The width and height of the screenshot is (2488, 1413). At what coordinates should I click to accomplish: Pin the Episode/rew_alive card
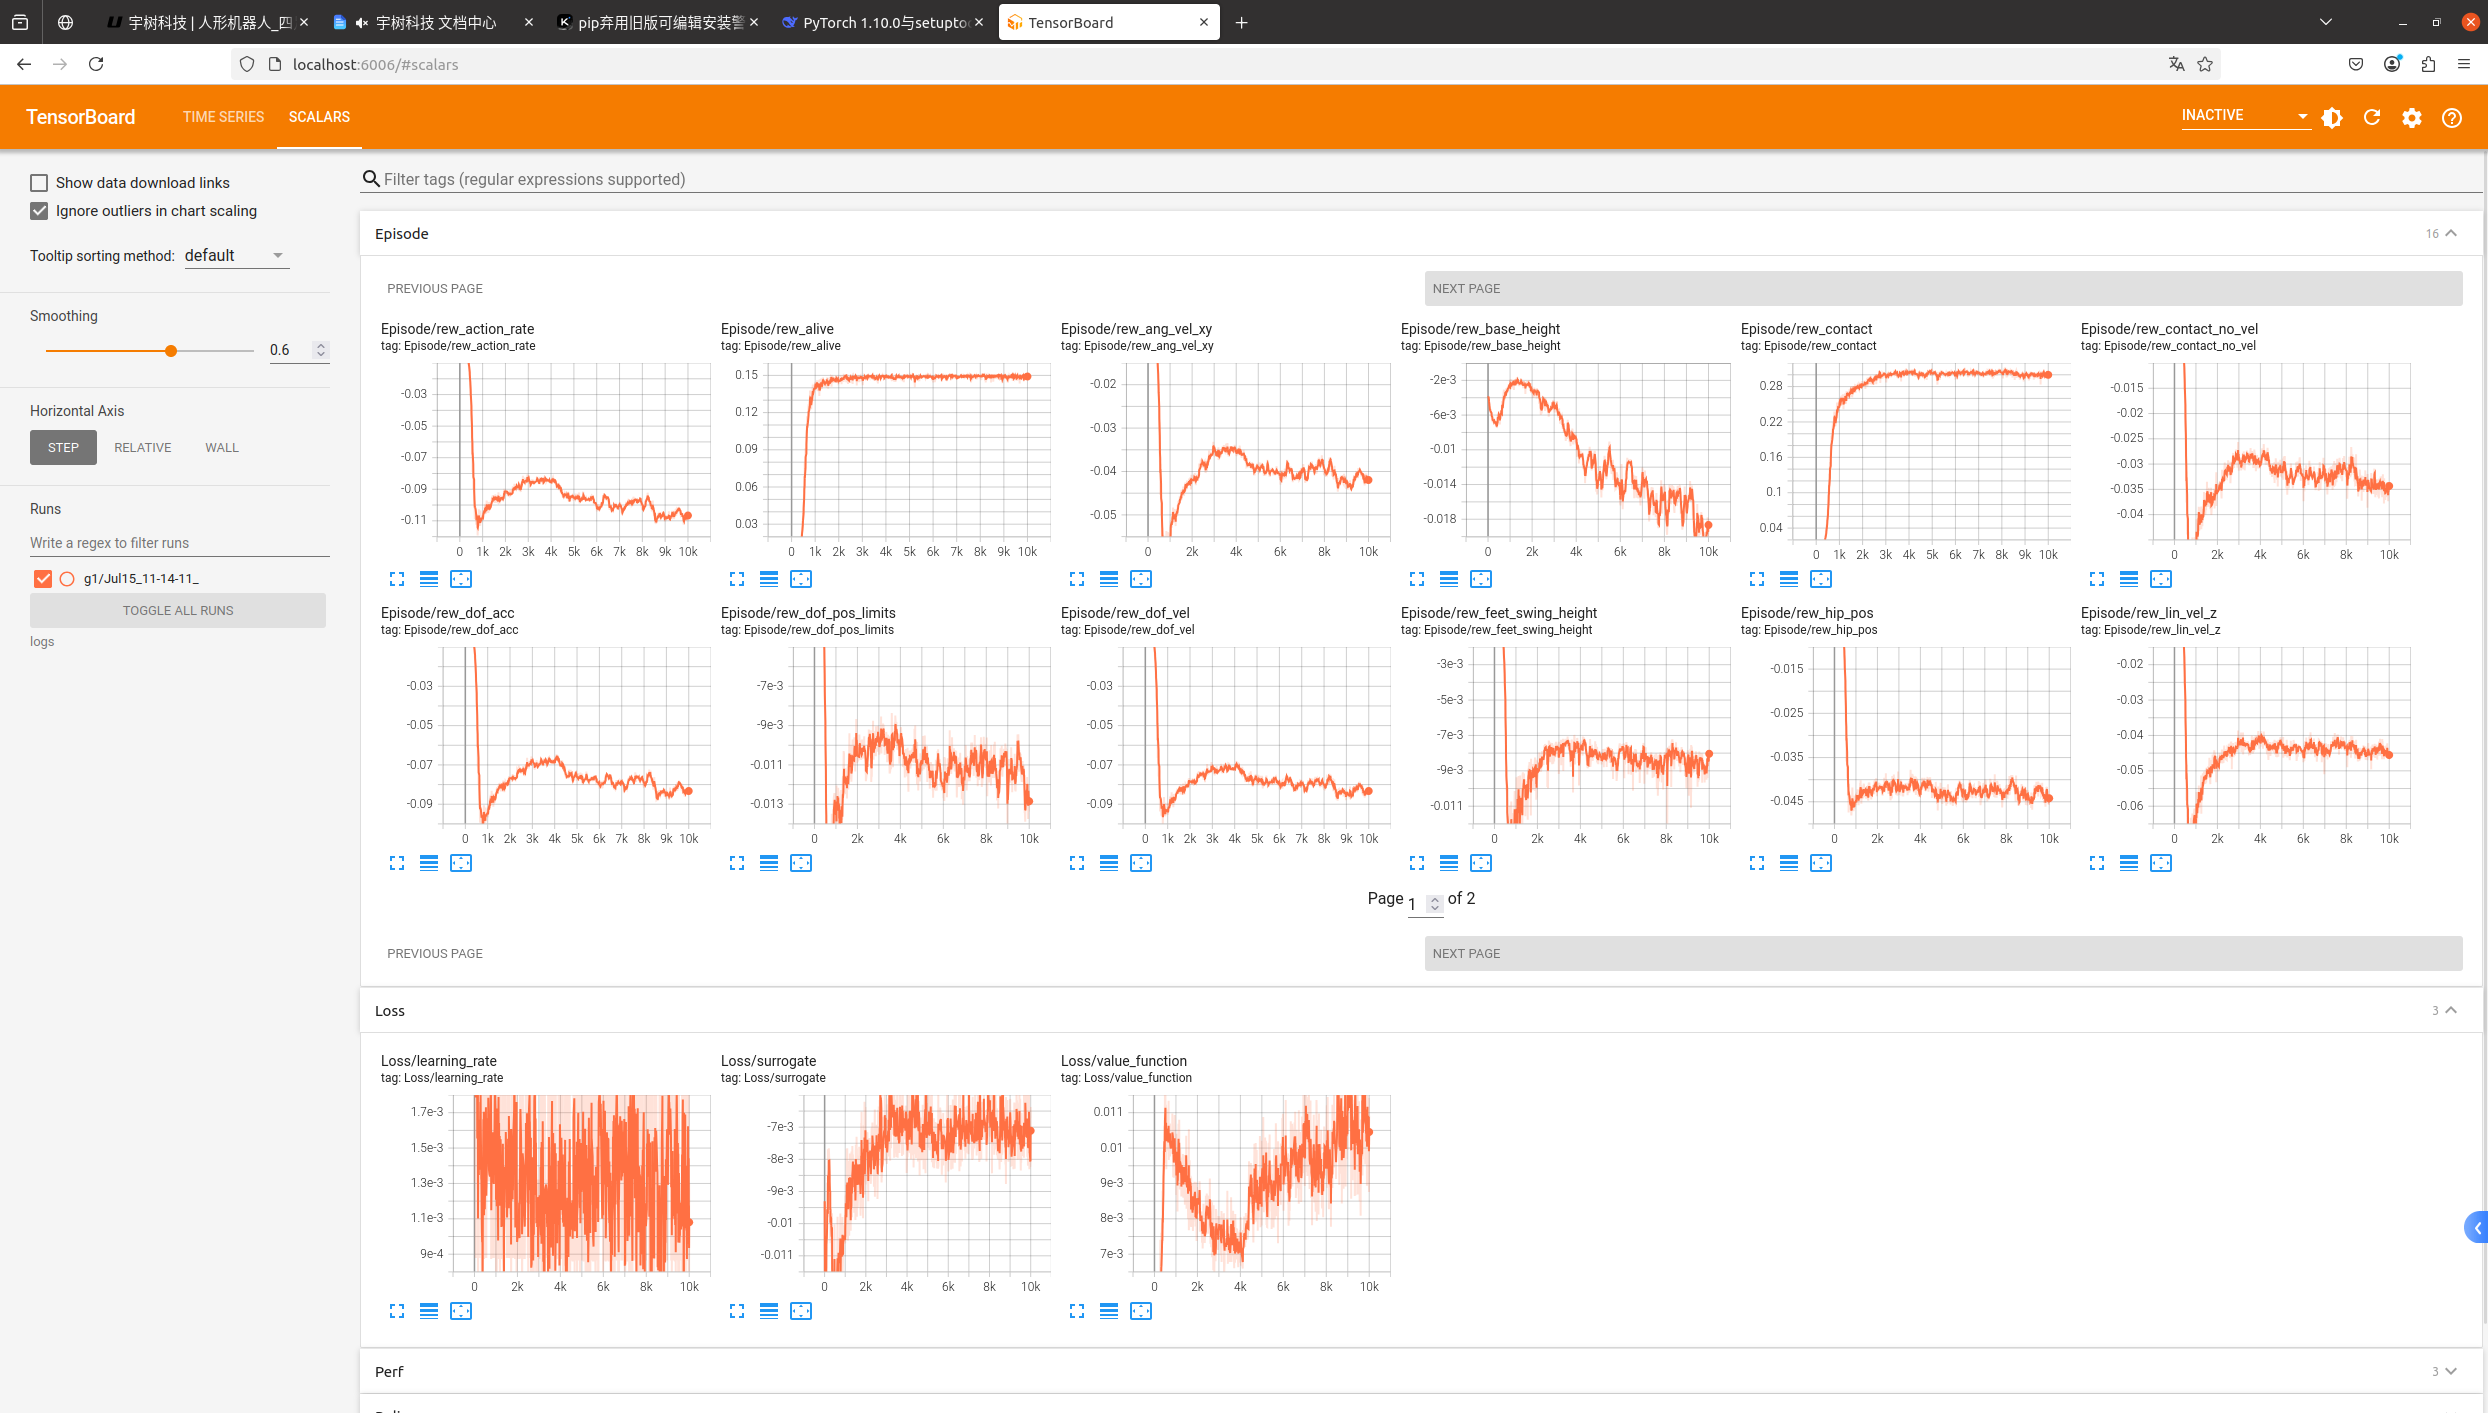coord(801,579)
